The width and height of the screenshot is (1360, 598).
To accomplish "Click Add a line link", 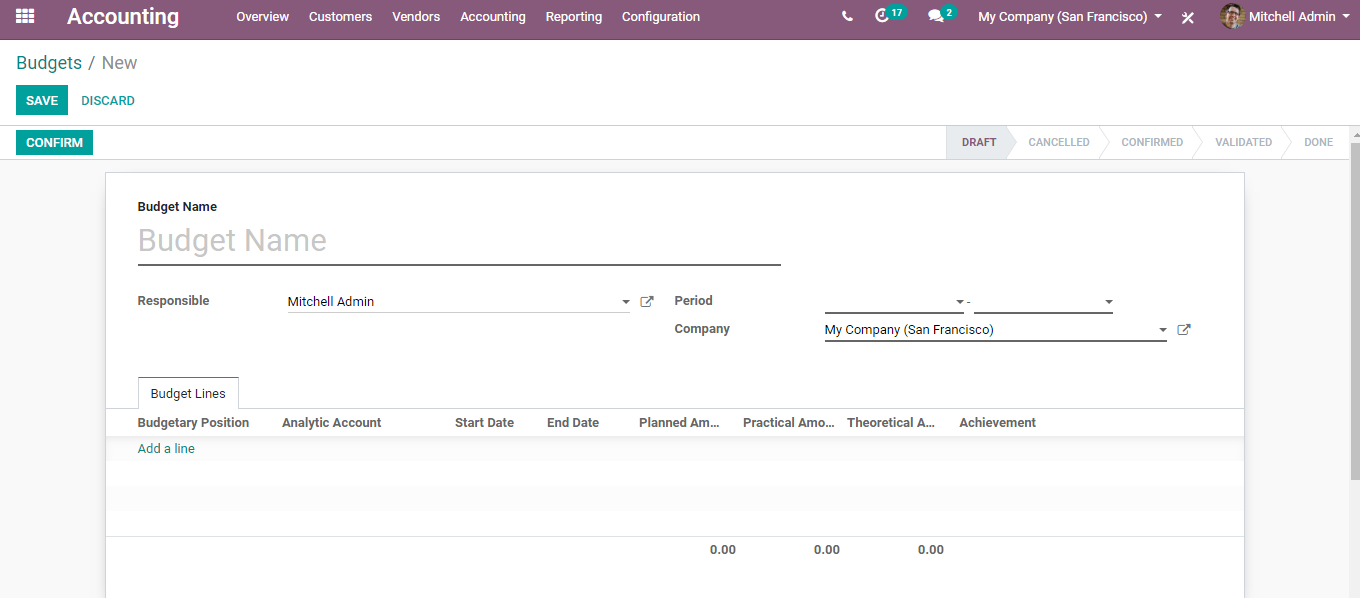I will [166, 449].
